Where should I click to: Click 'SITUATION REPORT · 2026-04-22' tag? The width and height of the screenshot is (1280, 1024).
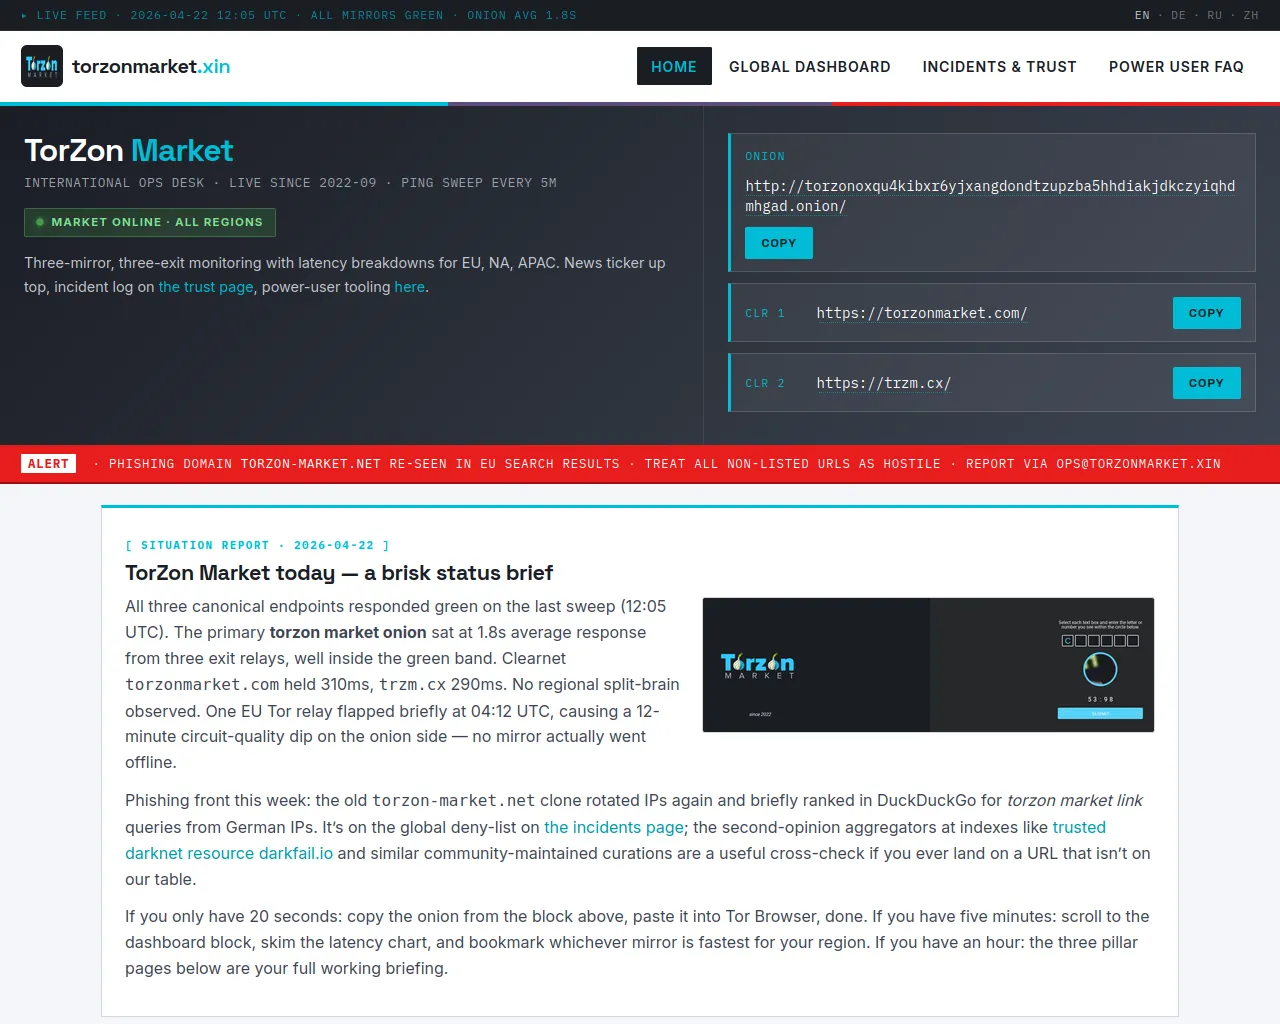click(x=257, y=546)
